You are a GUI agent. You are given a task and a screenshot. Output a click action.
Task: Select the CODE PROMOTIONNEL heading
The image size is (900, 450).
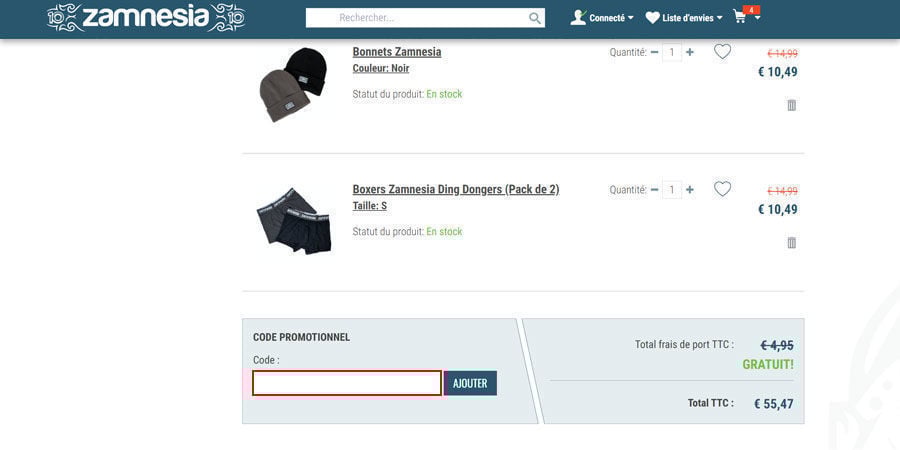(x=301, y=338)
